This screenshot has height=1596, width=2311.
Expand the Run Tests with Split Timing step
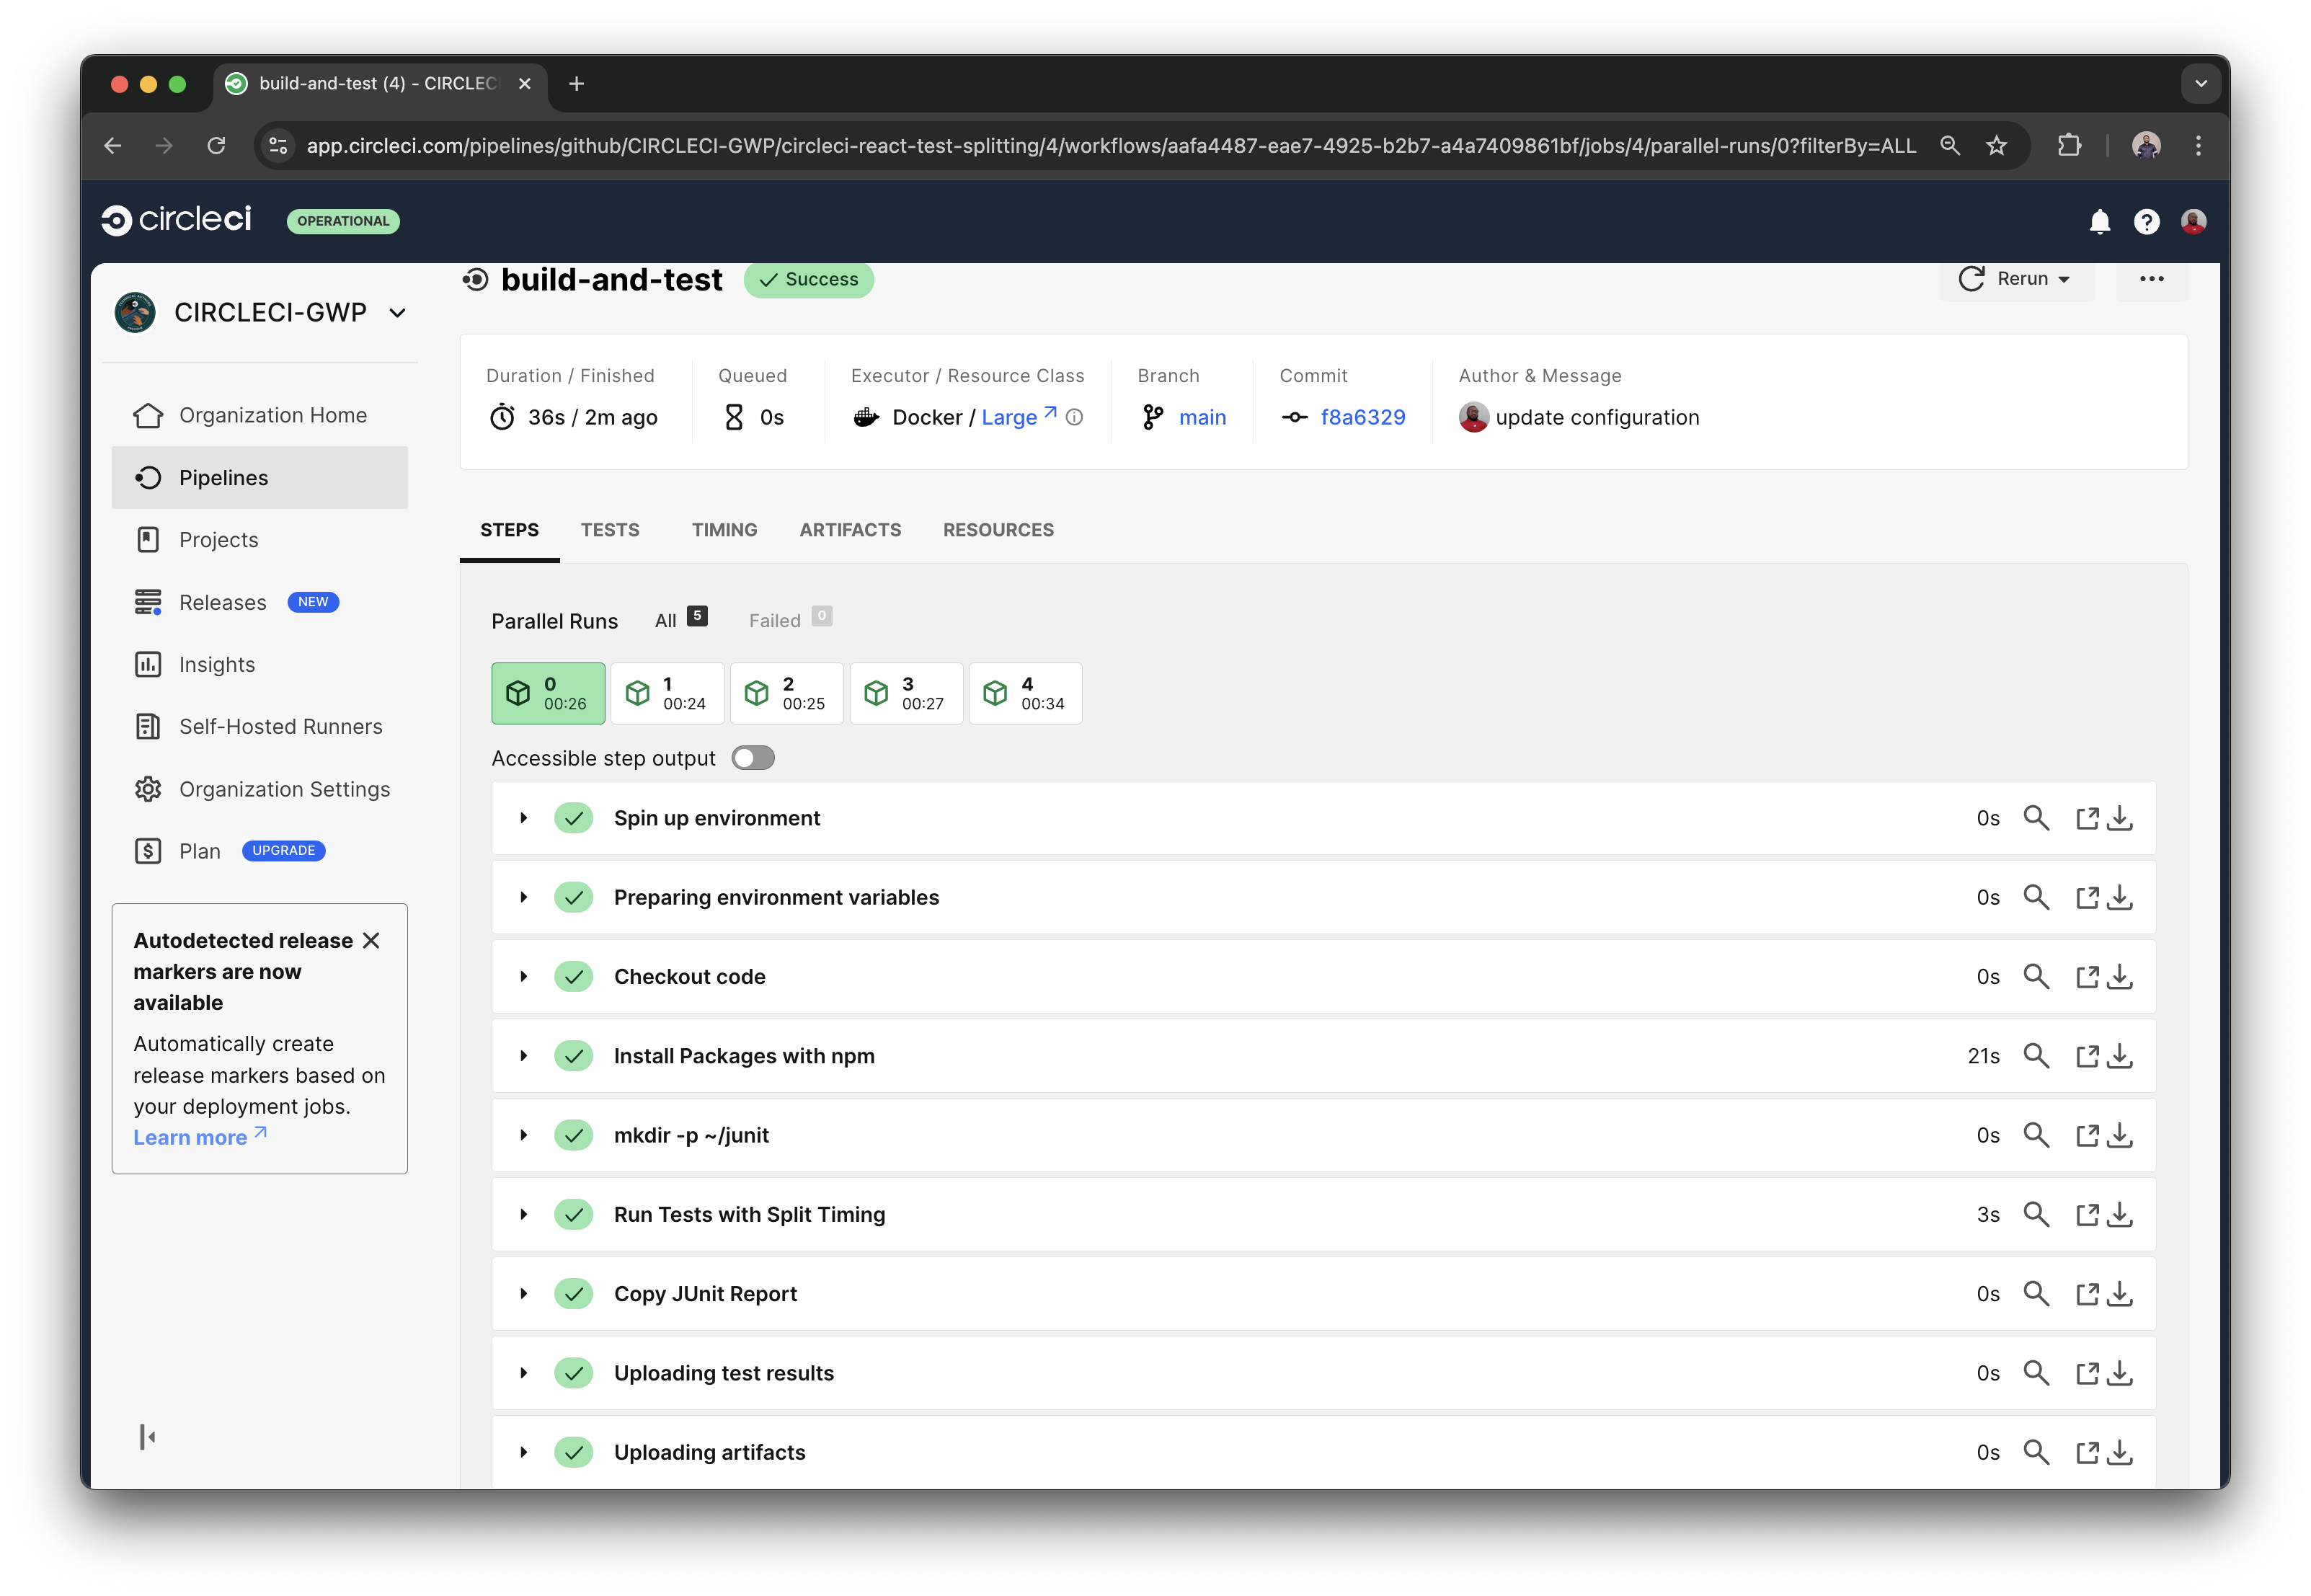coord(523,1214)
